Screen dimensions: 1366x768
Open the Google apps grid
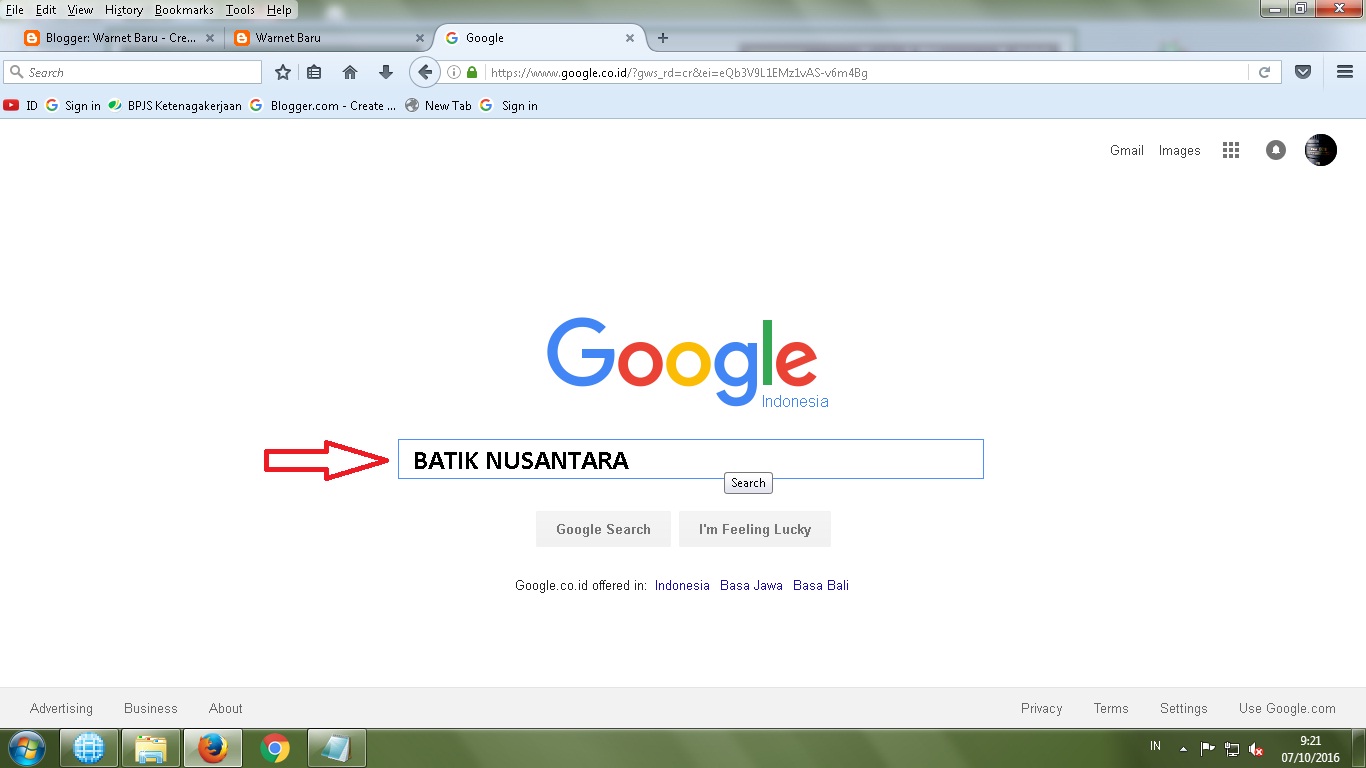tap(1231, 150)
